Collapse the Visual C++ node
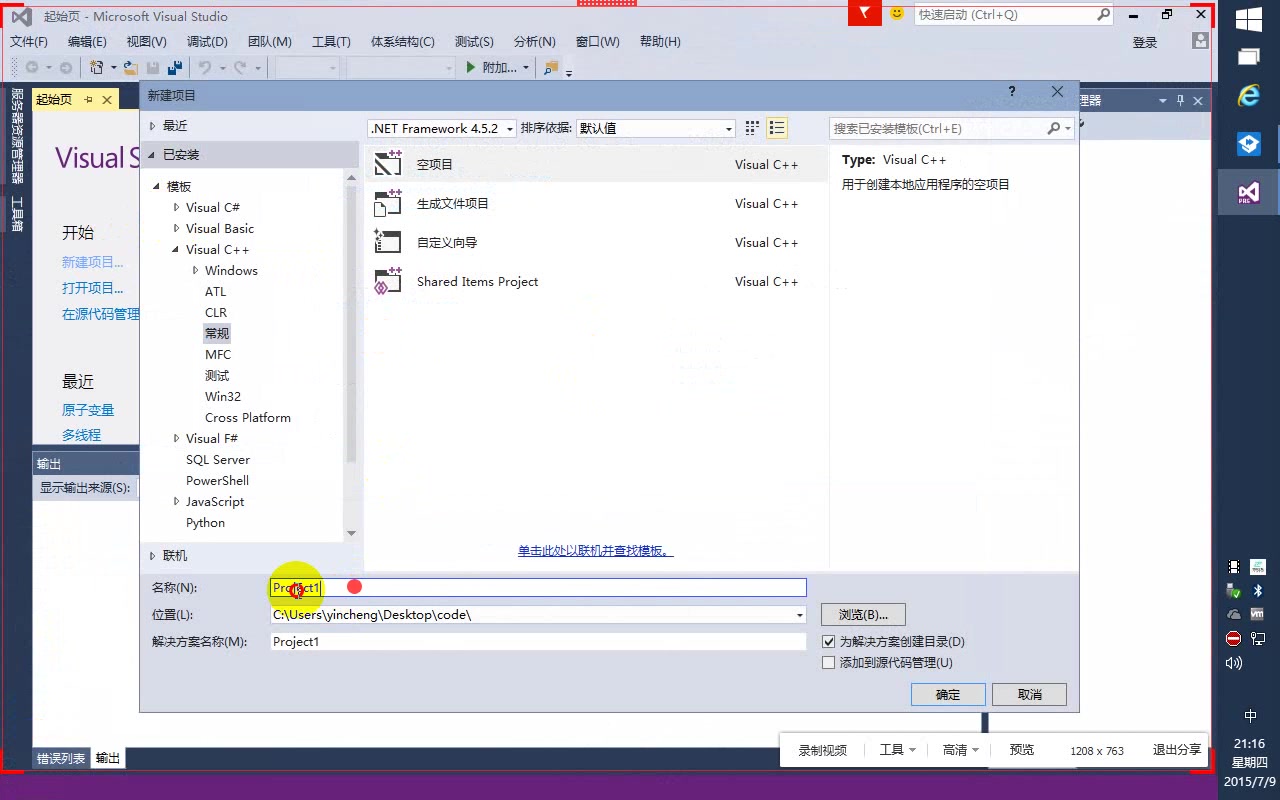The image size is (1280, 800). 176,249
